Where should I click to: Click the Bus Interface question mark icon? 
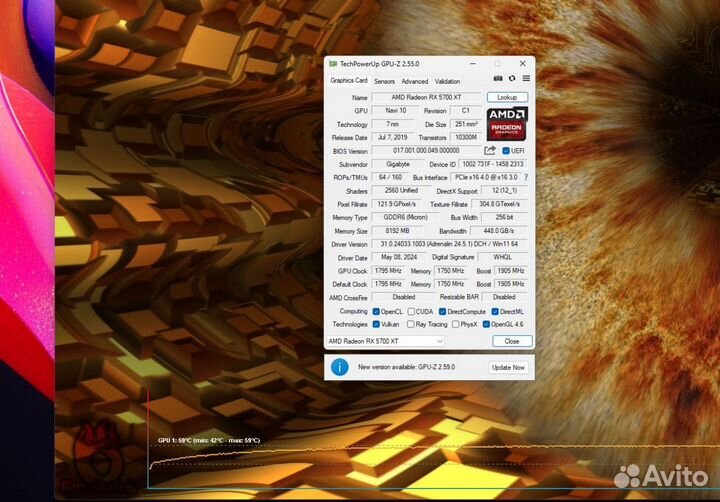coord(526,177)
